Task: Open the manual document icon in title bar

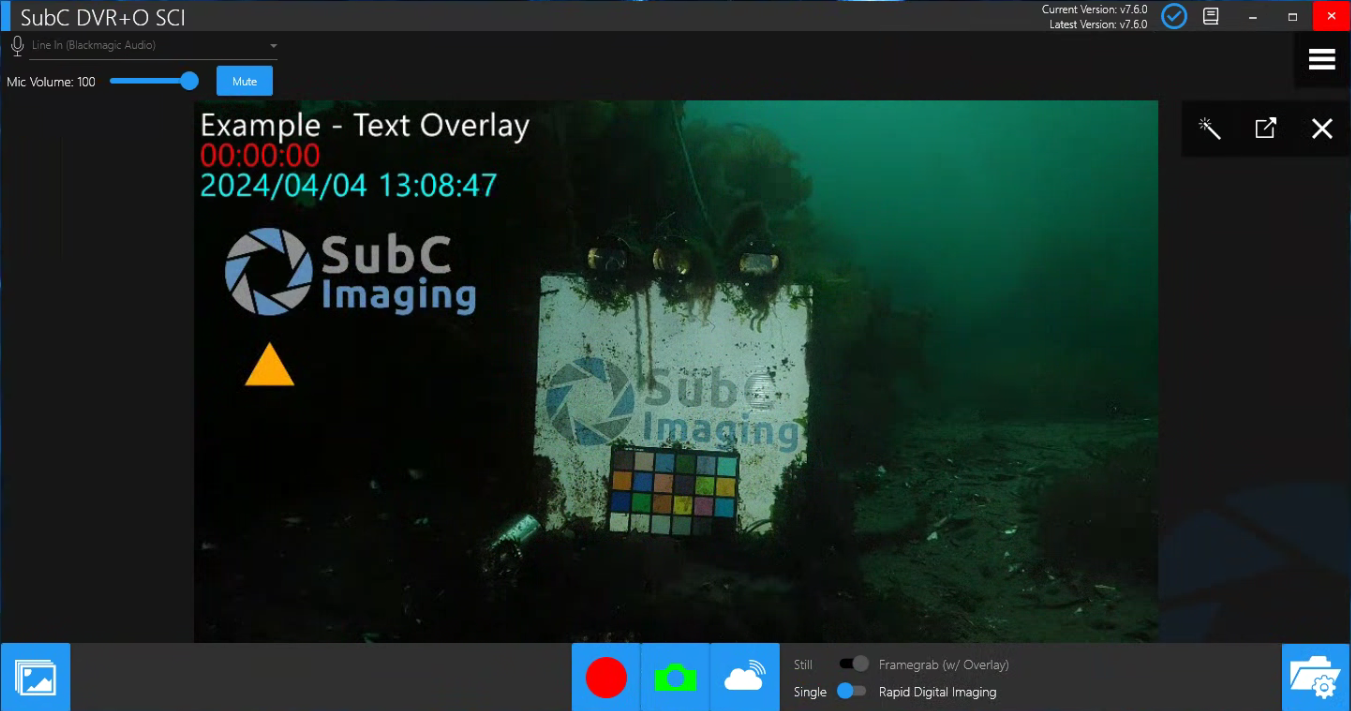Action: click(1211, 16)
